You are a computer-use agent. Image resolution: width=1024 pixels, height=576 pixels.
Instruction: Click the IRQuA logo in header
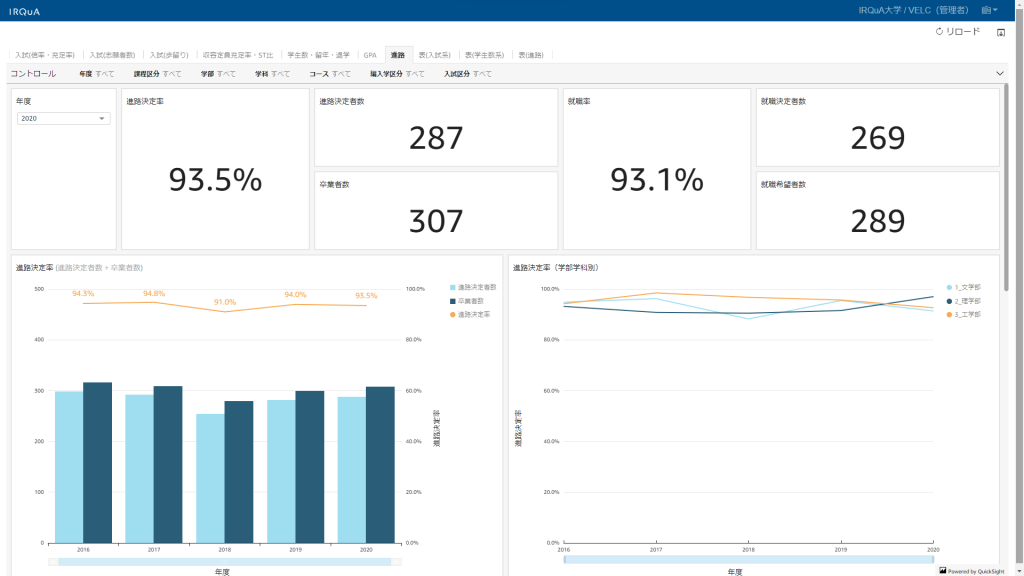tap(25, 10)
